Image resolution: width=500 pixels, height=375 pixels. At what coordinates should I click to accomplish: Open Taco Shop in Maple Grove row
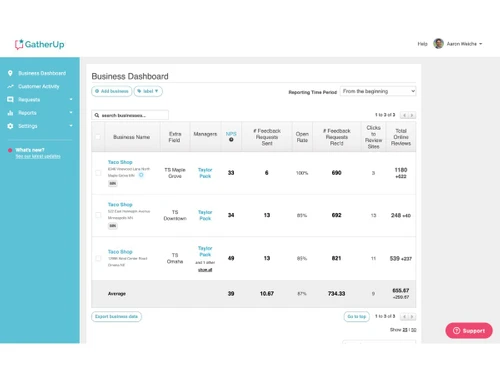(x=120, y=162)
